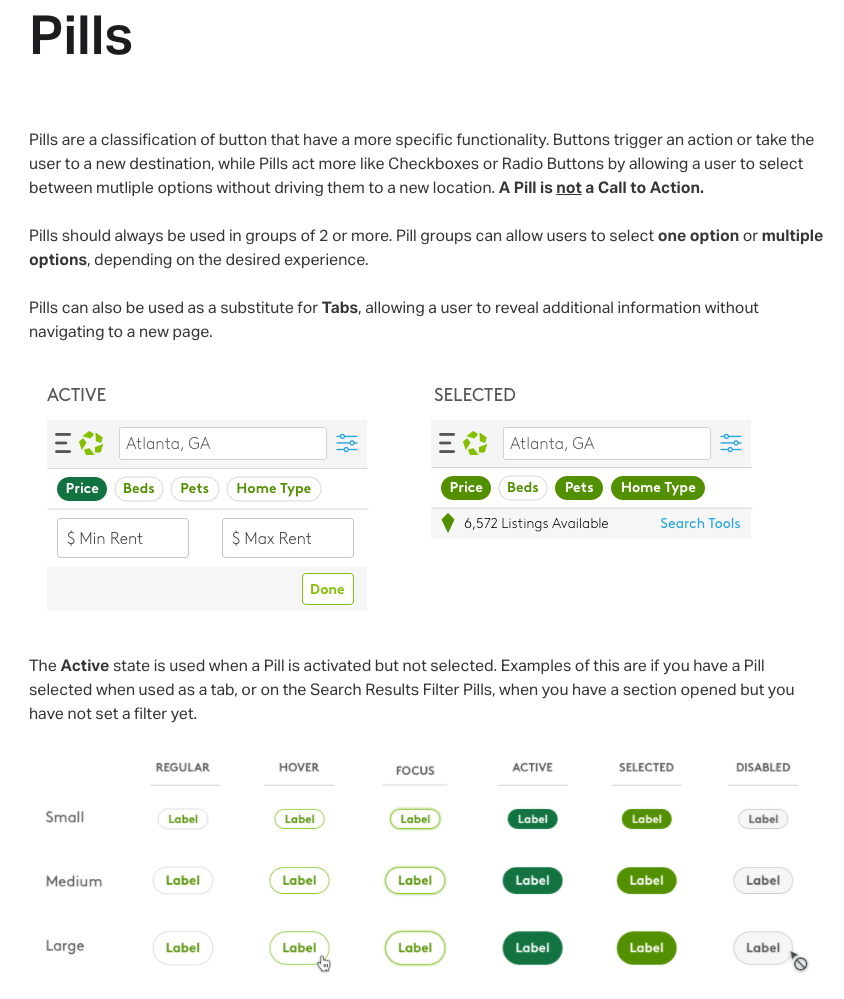Viewport: 844px width, 999px height.
Task: Expand Pets pill in ACTIVE example
Action: tap(195, 489)
